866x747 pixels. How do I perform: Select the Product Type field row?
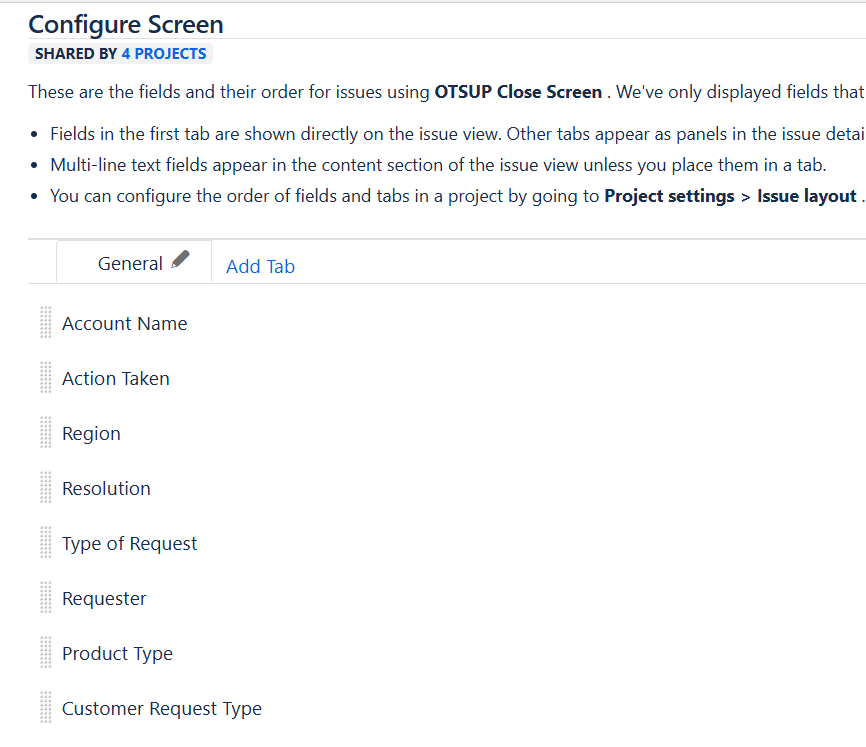[x=447, y=653]
